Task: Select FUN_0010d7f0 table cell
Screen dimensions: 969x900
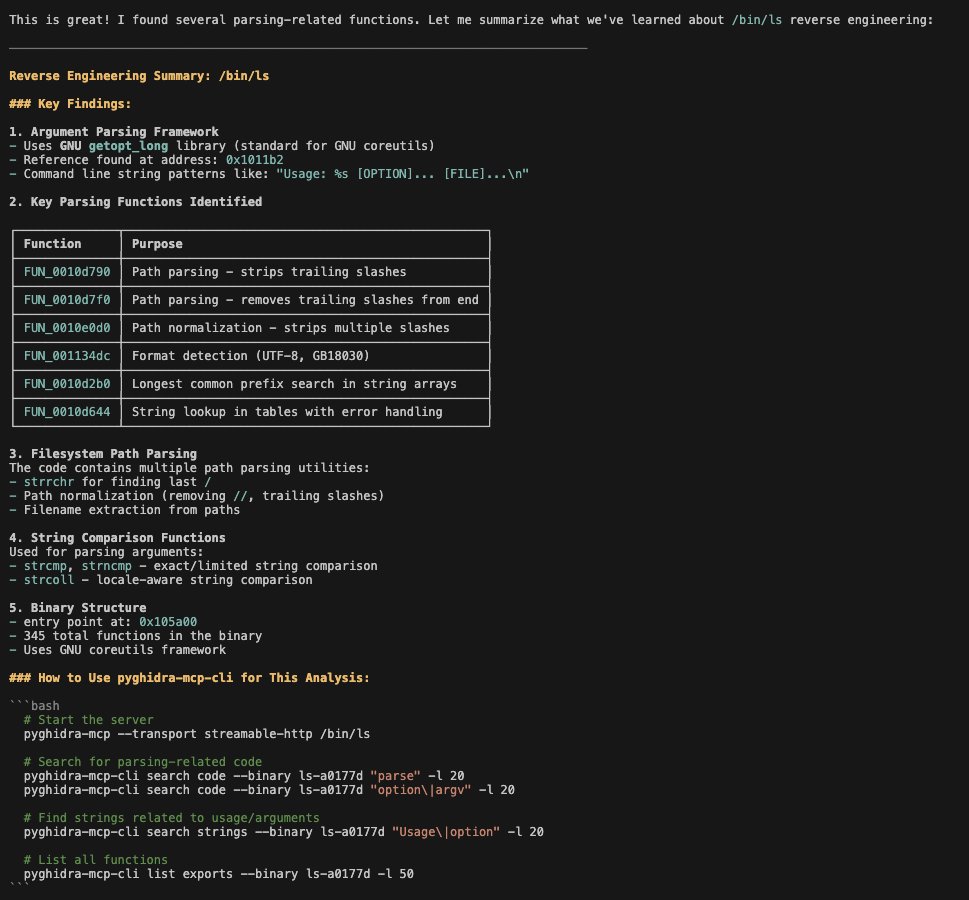Action: tap(67, 300)
